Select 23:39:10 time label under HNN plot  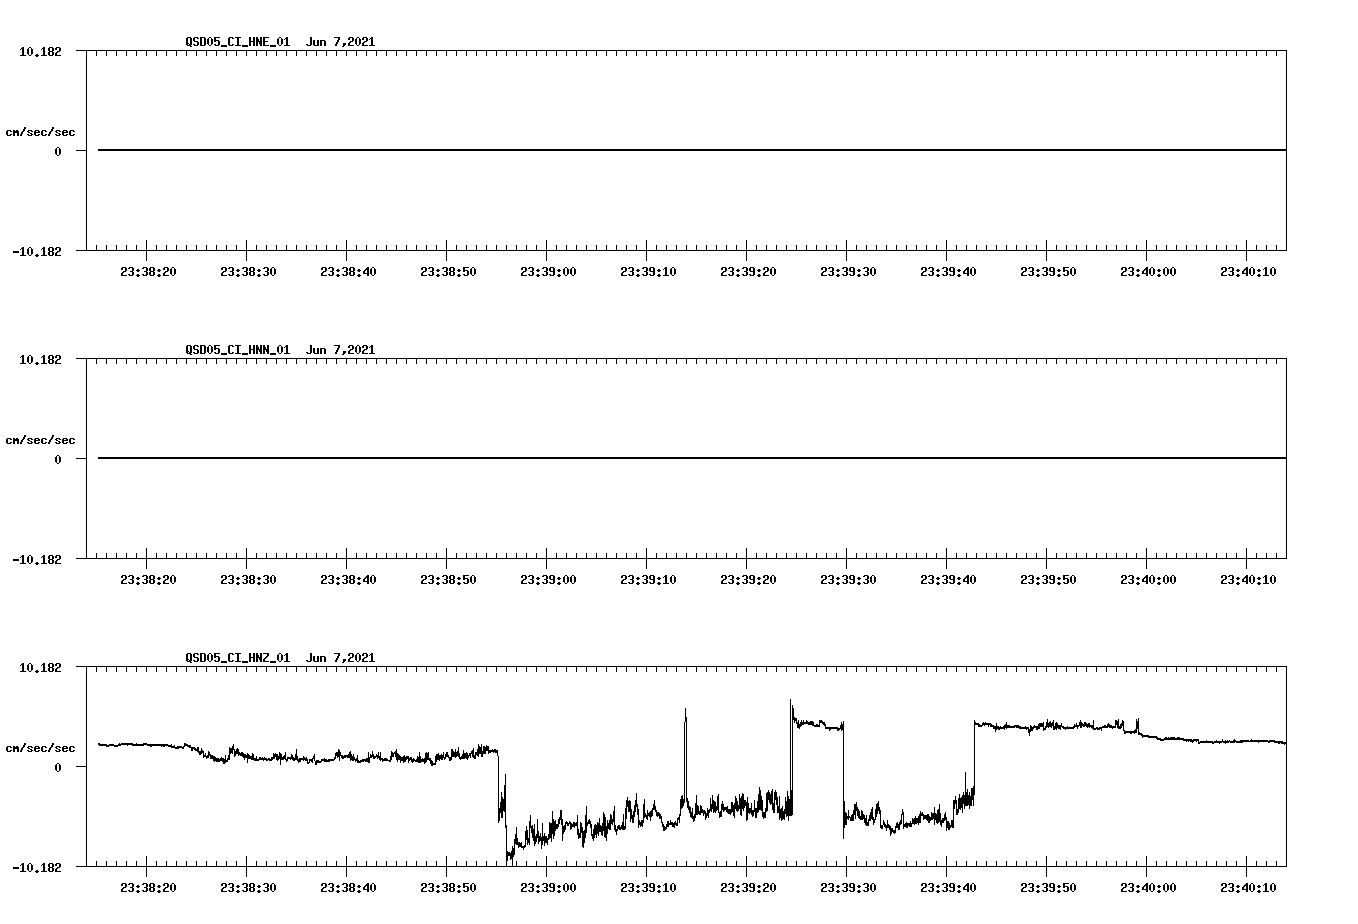tap(648, 580)
